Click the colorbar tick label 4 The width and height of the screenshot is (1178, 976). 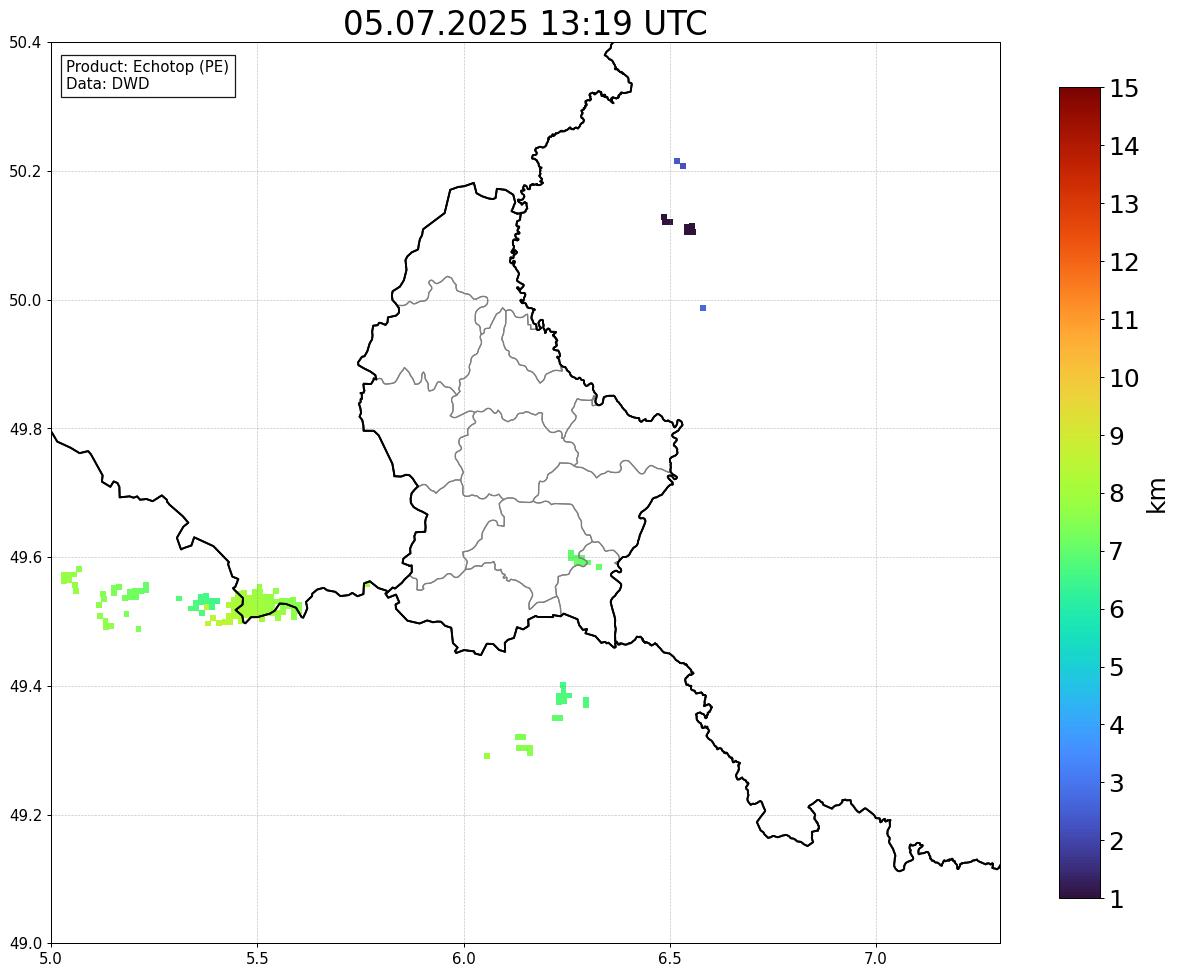(x=1117, y=725)
